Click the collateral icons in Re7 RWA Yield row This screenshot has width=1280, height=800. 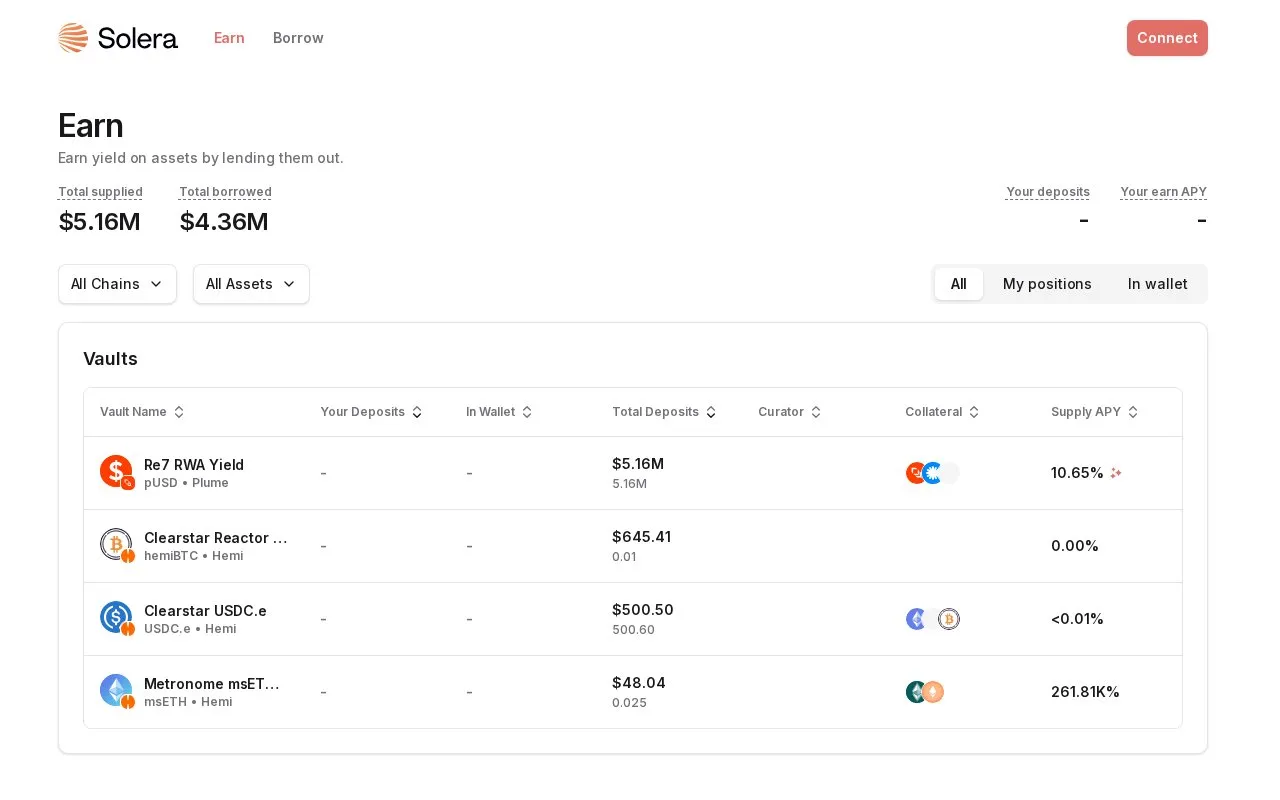(932, 473)
